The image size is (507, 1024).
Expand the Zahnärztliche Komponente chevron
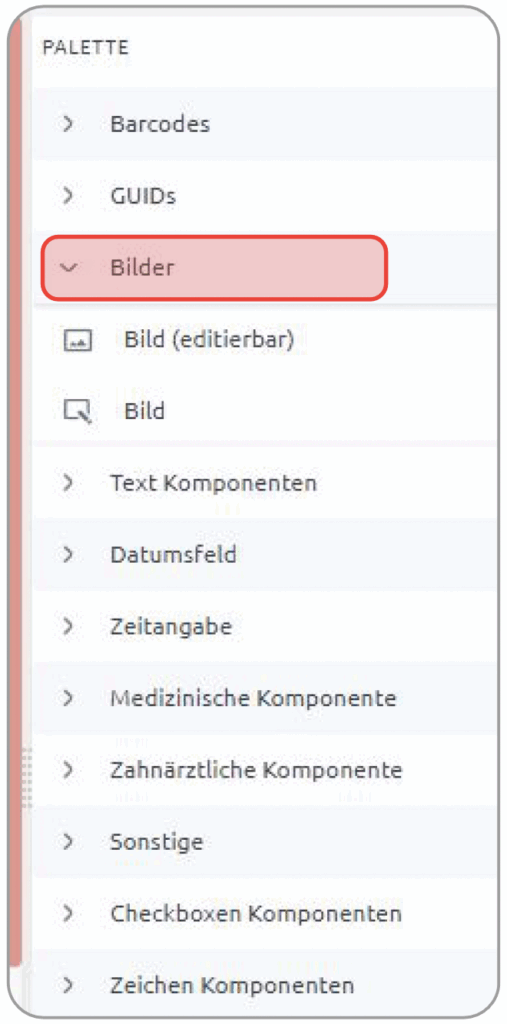click(x=67, y=771)
